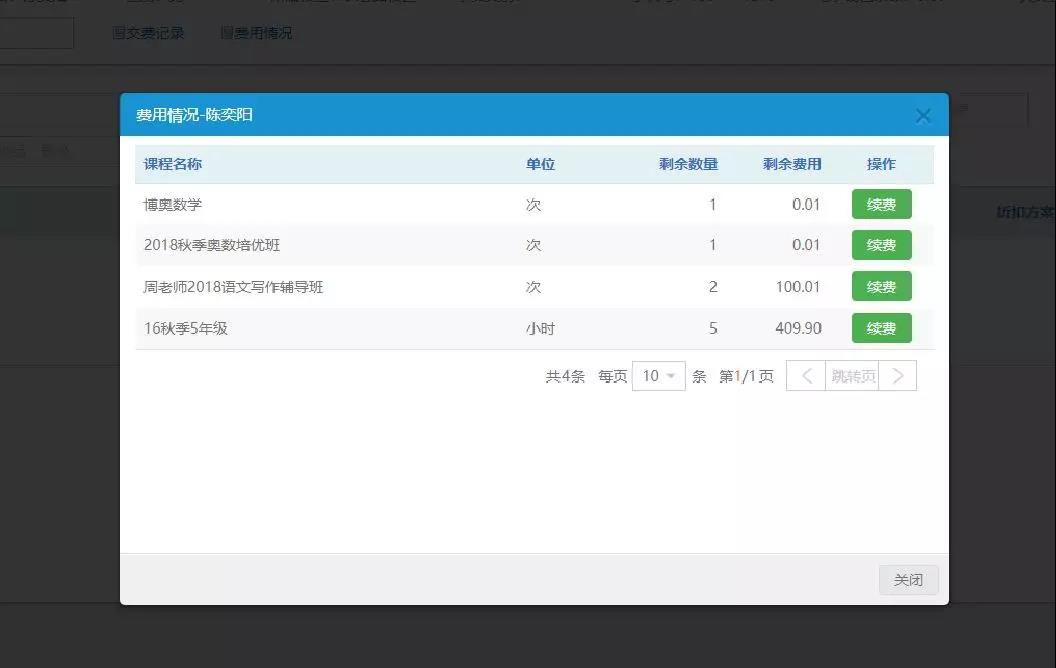Click the 剩余费用 column header
Viewport: 1056px width, 668px height.
[x=792, y=164]
